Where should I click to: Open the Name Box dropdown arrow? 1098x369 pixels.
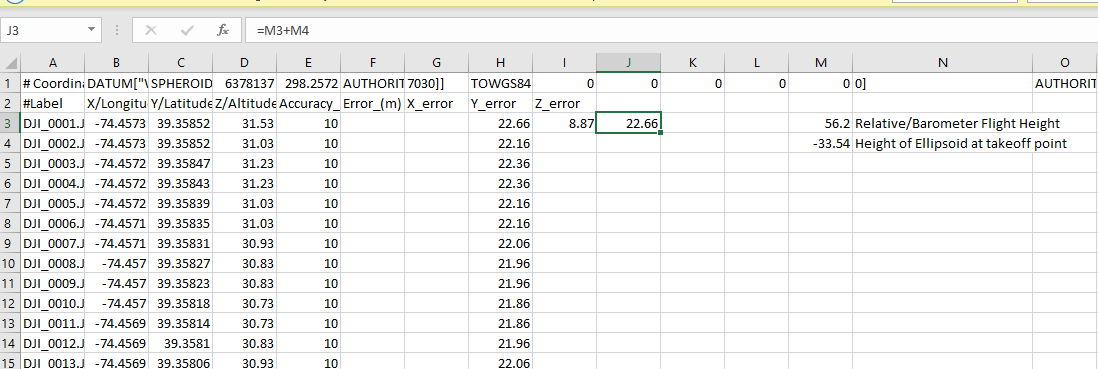tap(91, 31)
